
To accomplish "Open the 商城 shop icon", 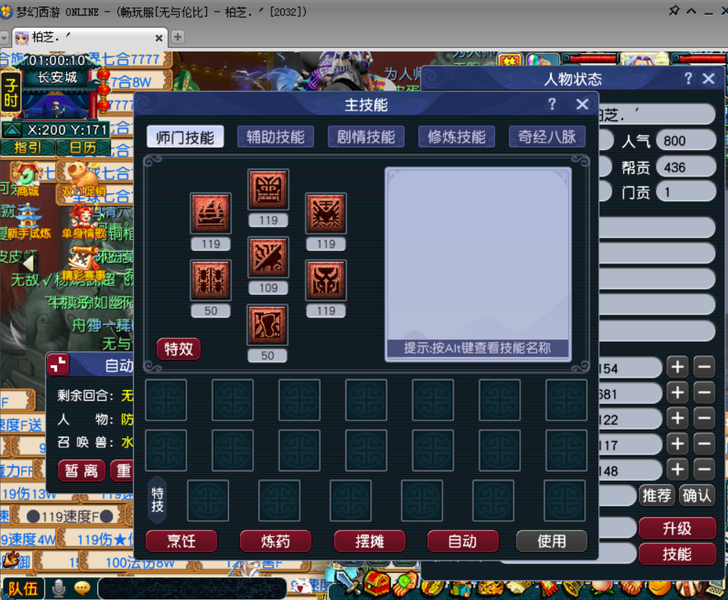I will [x=27, y=179].
